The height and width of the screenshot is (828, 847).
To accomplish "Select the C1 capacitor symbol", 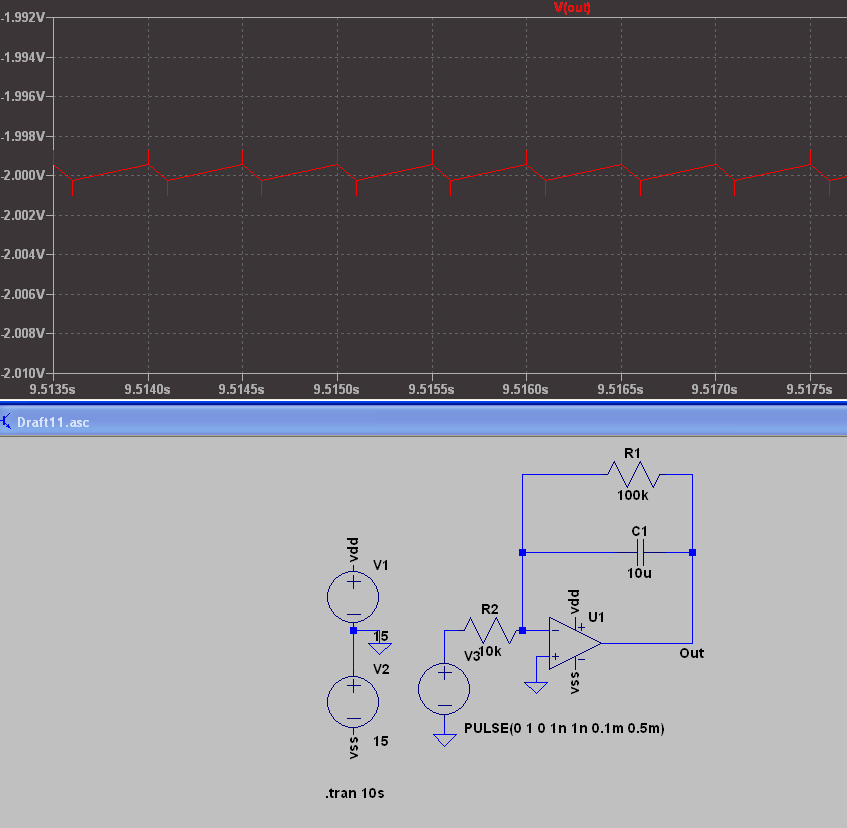I will click(x=640, y=553).
